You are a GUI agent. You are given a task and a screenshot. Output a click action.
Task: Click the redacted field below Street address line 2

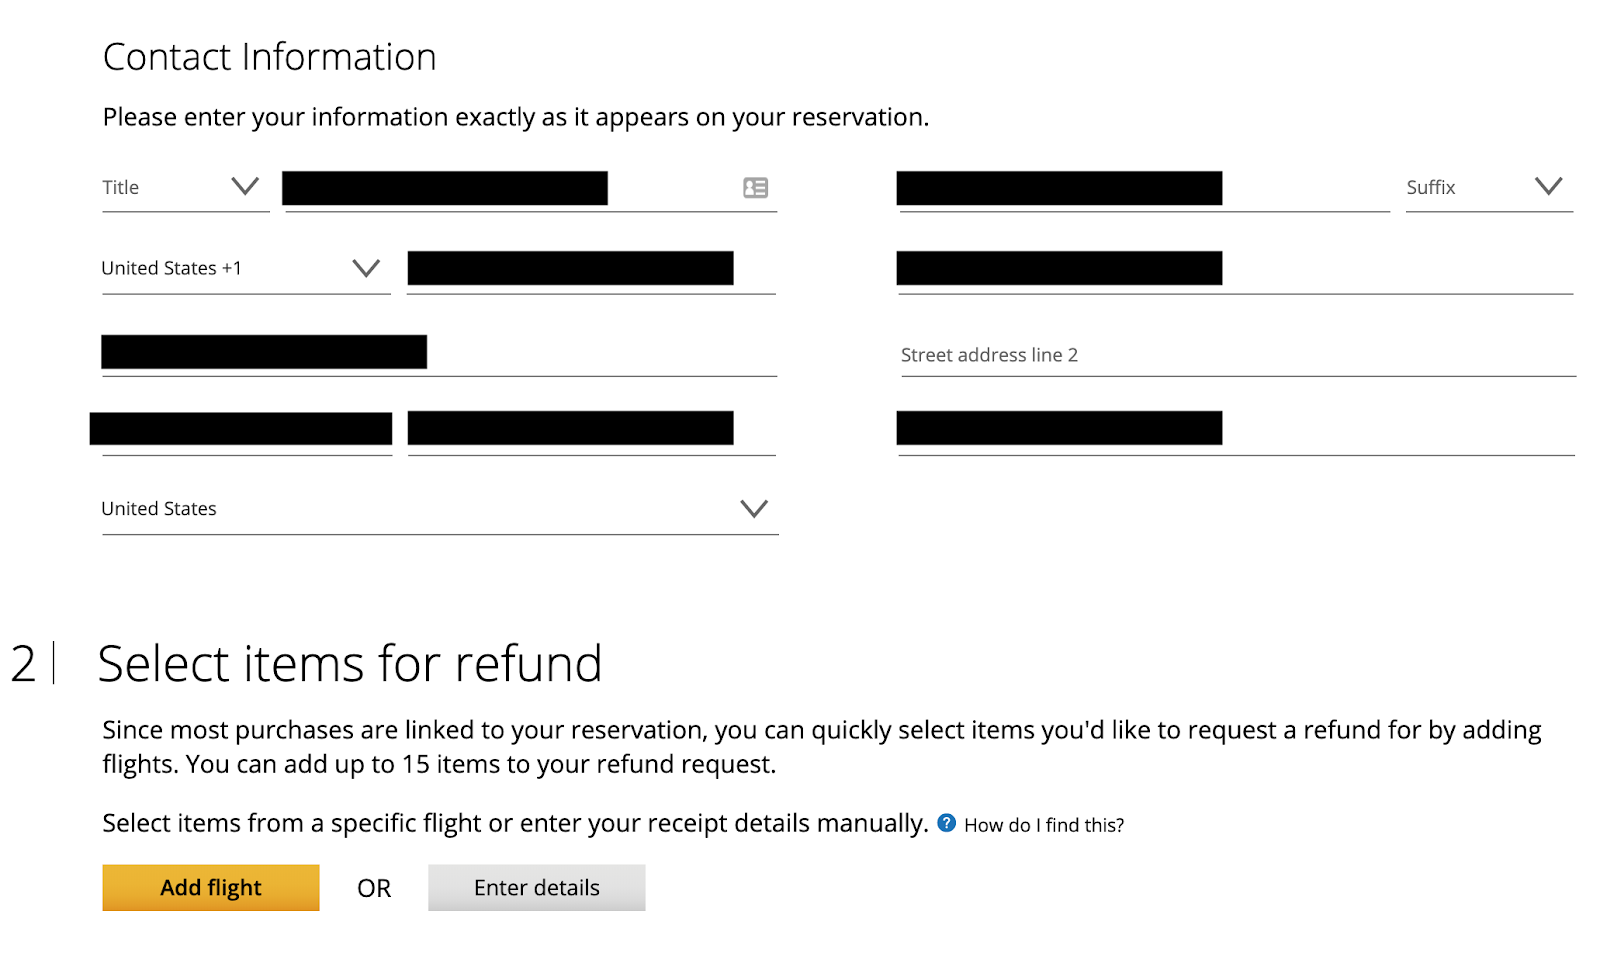pyautogui.click(x=1059, y=428)
